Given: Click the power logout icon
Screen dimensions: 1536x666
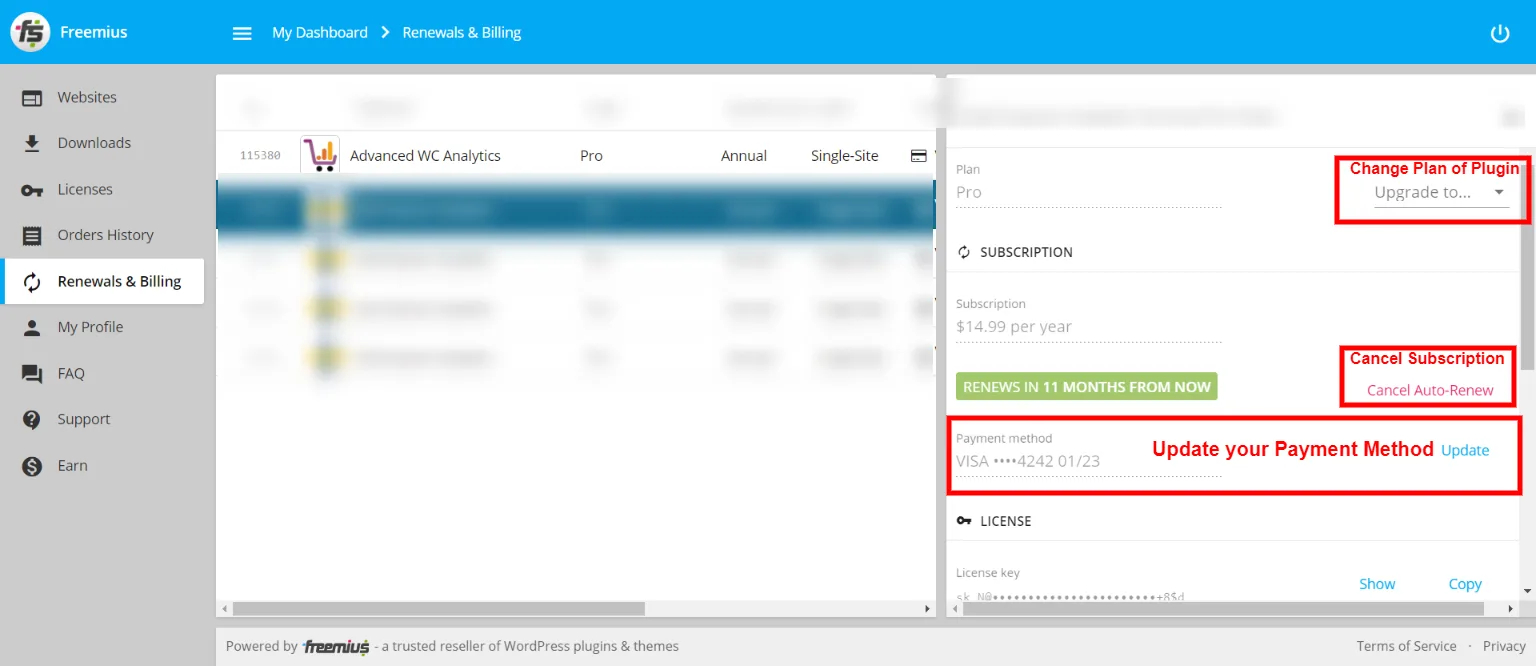Looking at the screenshot, I should [x=1499, y=33].
